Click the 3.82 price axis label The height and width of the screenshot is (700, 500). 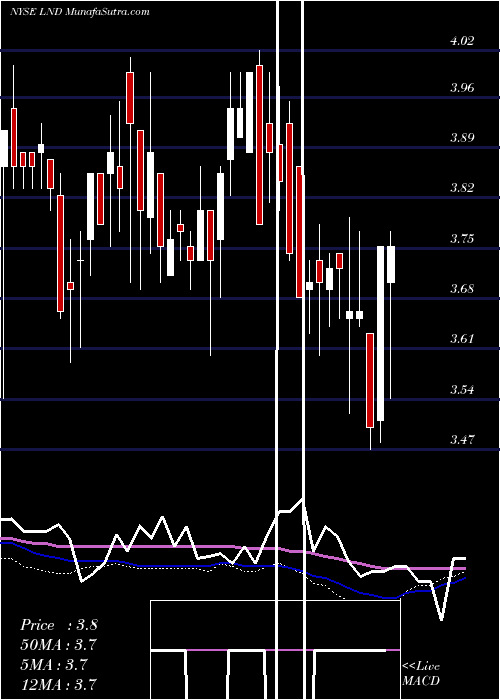pos(462,188)
